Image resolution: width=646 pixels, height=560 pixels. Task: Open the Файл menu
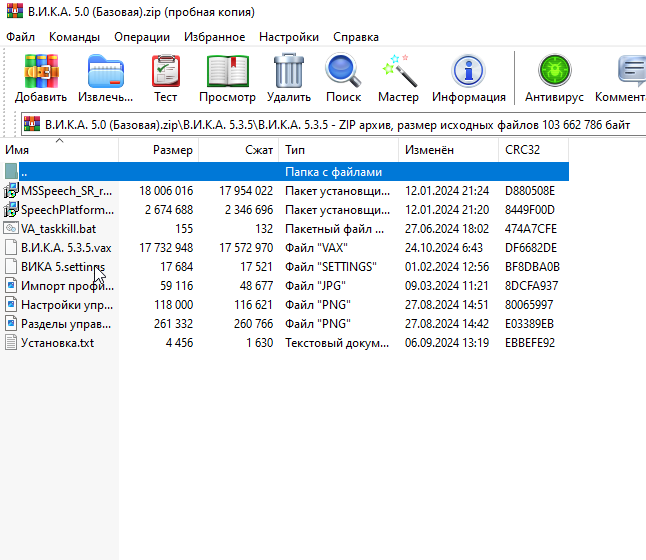tap(20, 37)
